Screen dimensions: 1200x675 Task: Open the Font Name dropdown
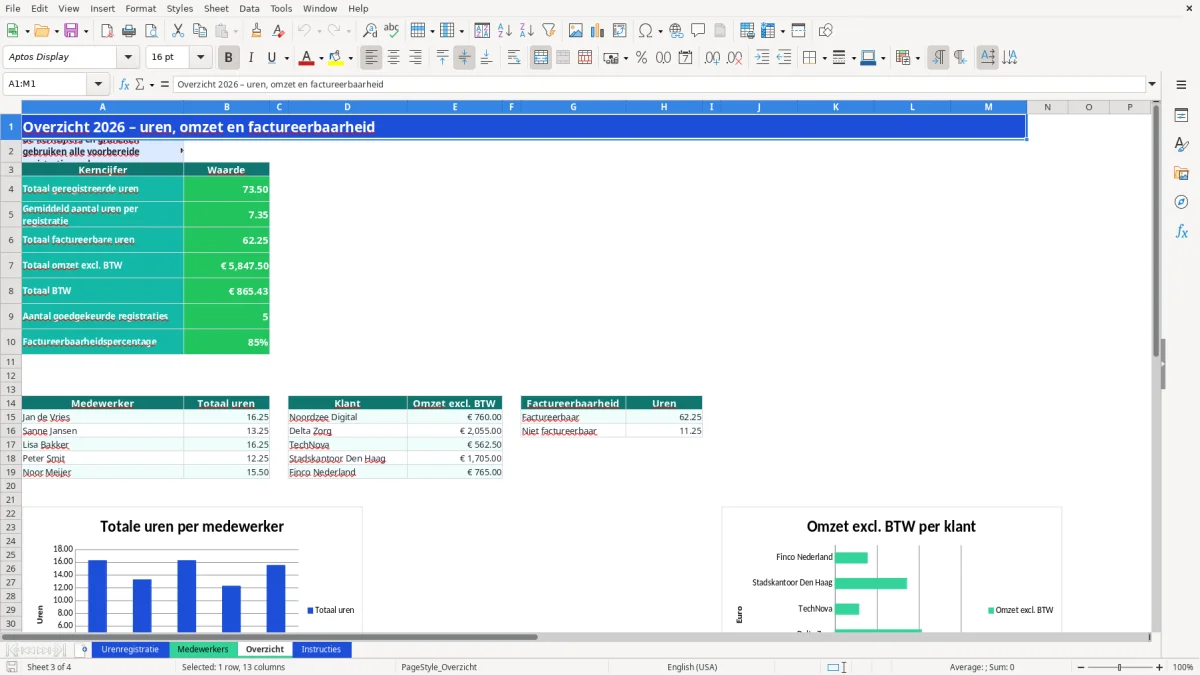coord(128,58)
